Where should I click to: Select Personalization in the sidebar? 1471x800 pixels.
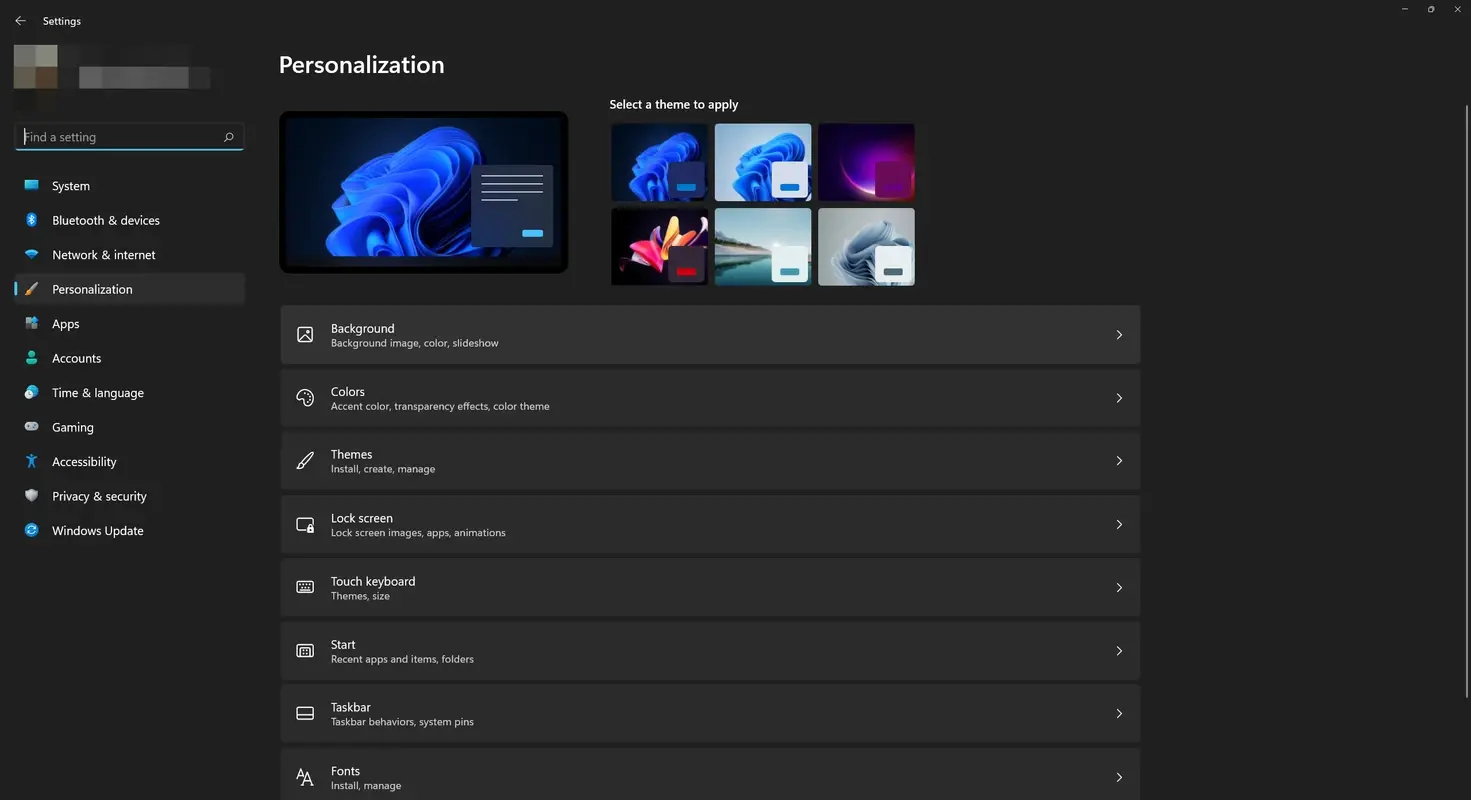91,288
